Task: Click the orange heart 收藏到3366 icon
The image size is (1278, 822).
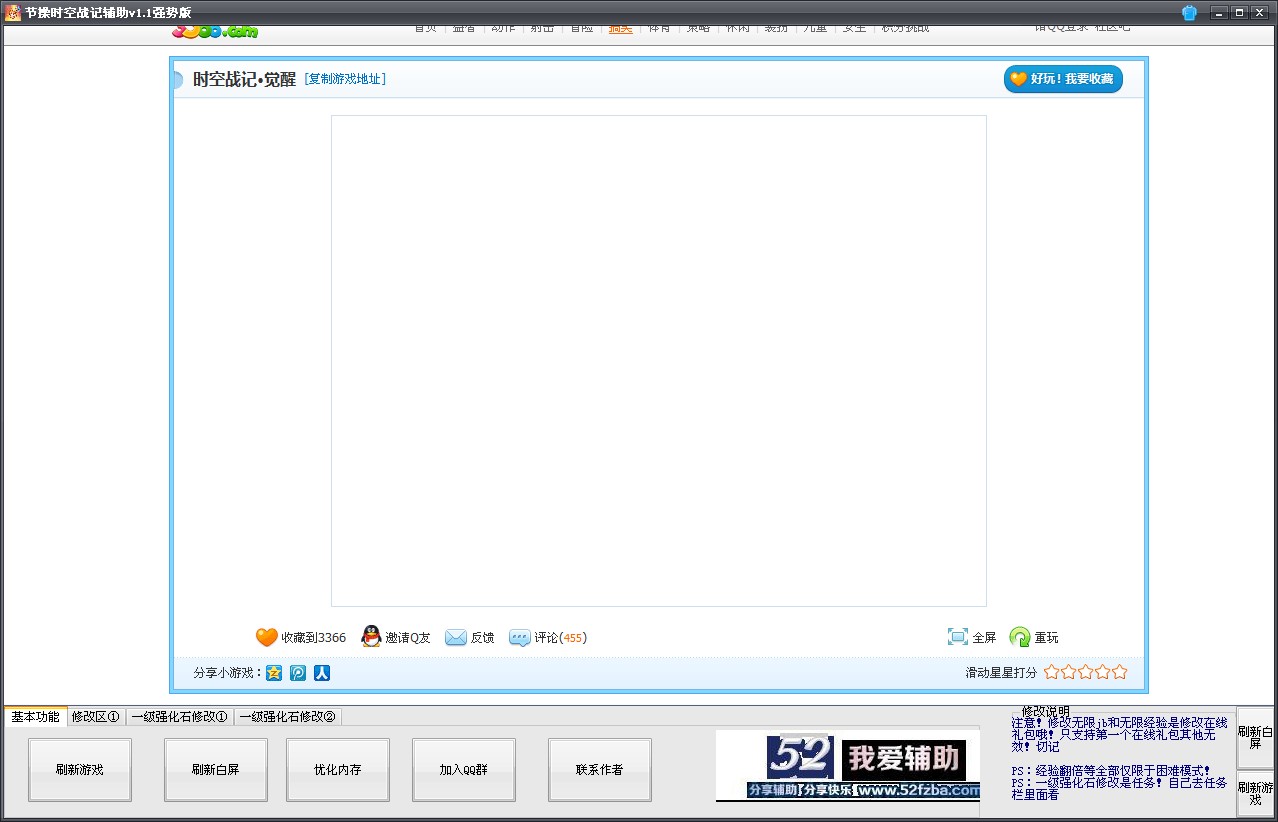Action: (x=266, y=637)
